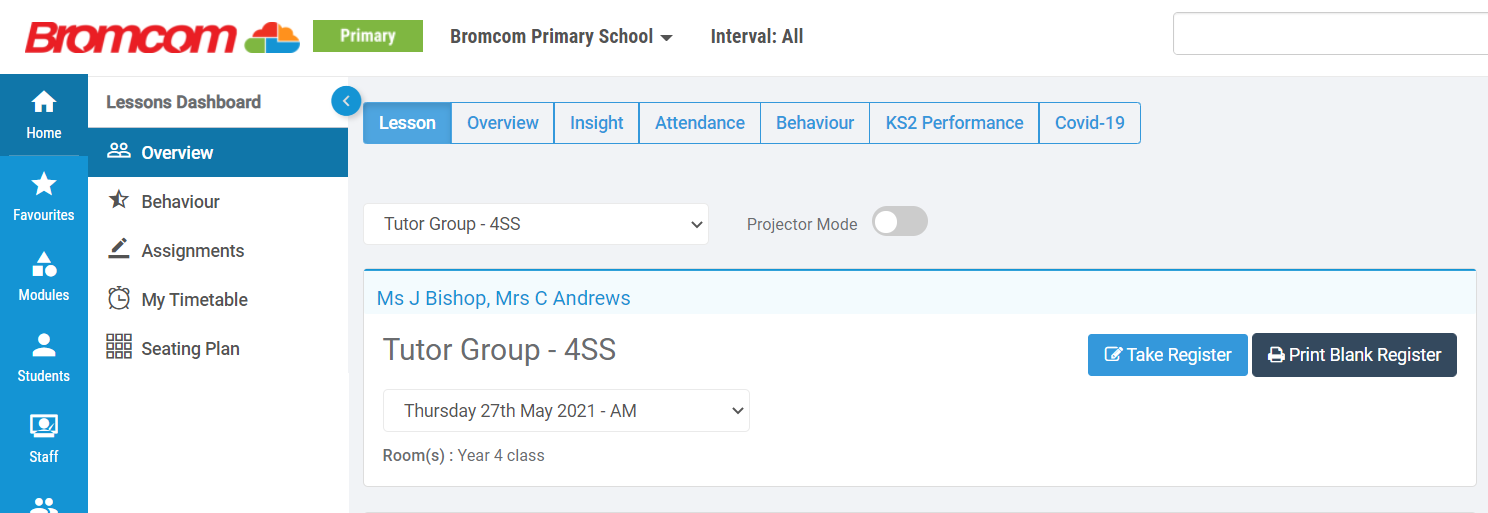Click the My Timetable clock icon
The height and width of the screenshot is (513, 1488).
(119, 299)
